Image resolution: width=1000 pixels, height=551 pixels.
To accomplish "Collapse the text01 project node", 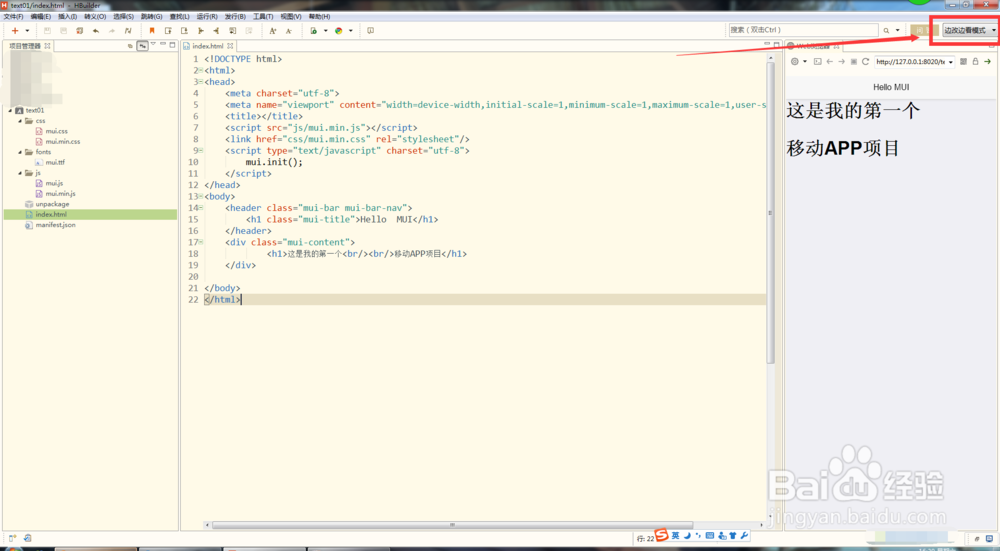I will point(10,110).
